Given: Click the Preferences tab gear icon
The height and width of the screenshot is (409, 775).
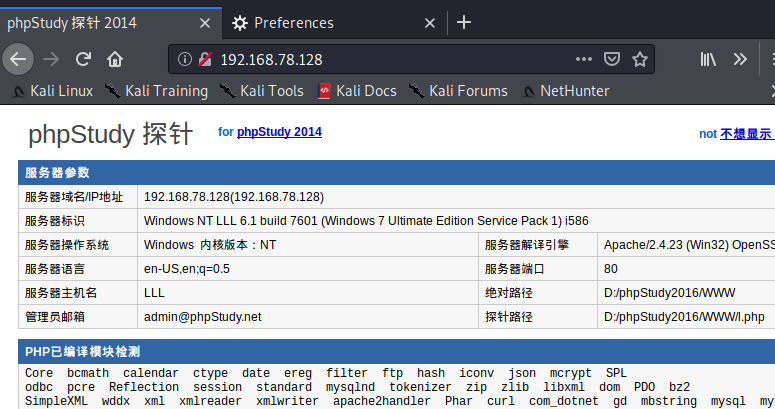Looking at the screenshot, I should tap(240, 23).
